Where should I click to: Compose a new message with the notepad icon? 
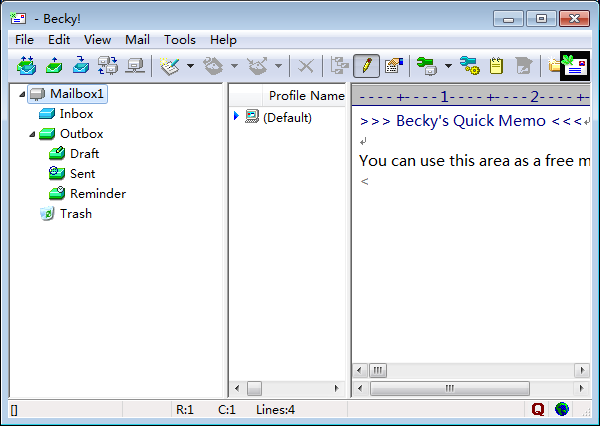coord(170,66)
